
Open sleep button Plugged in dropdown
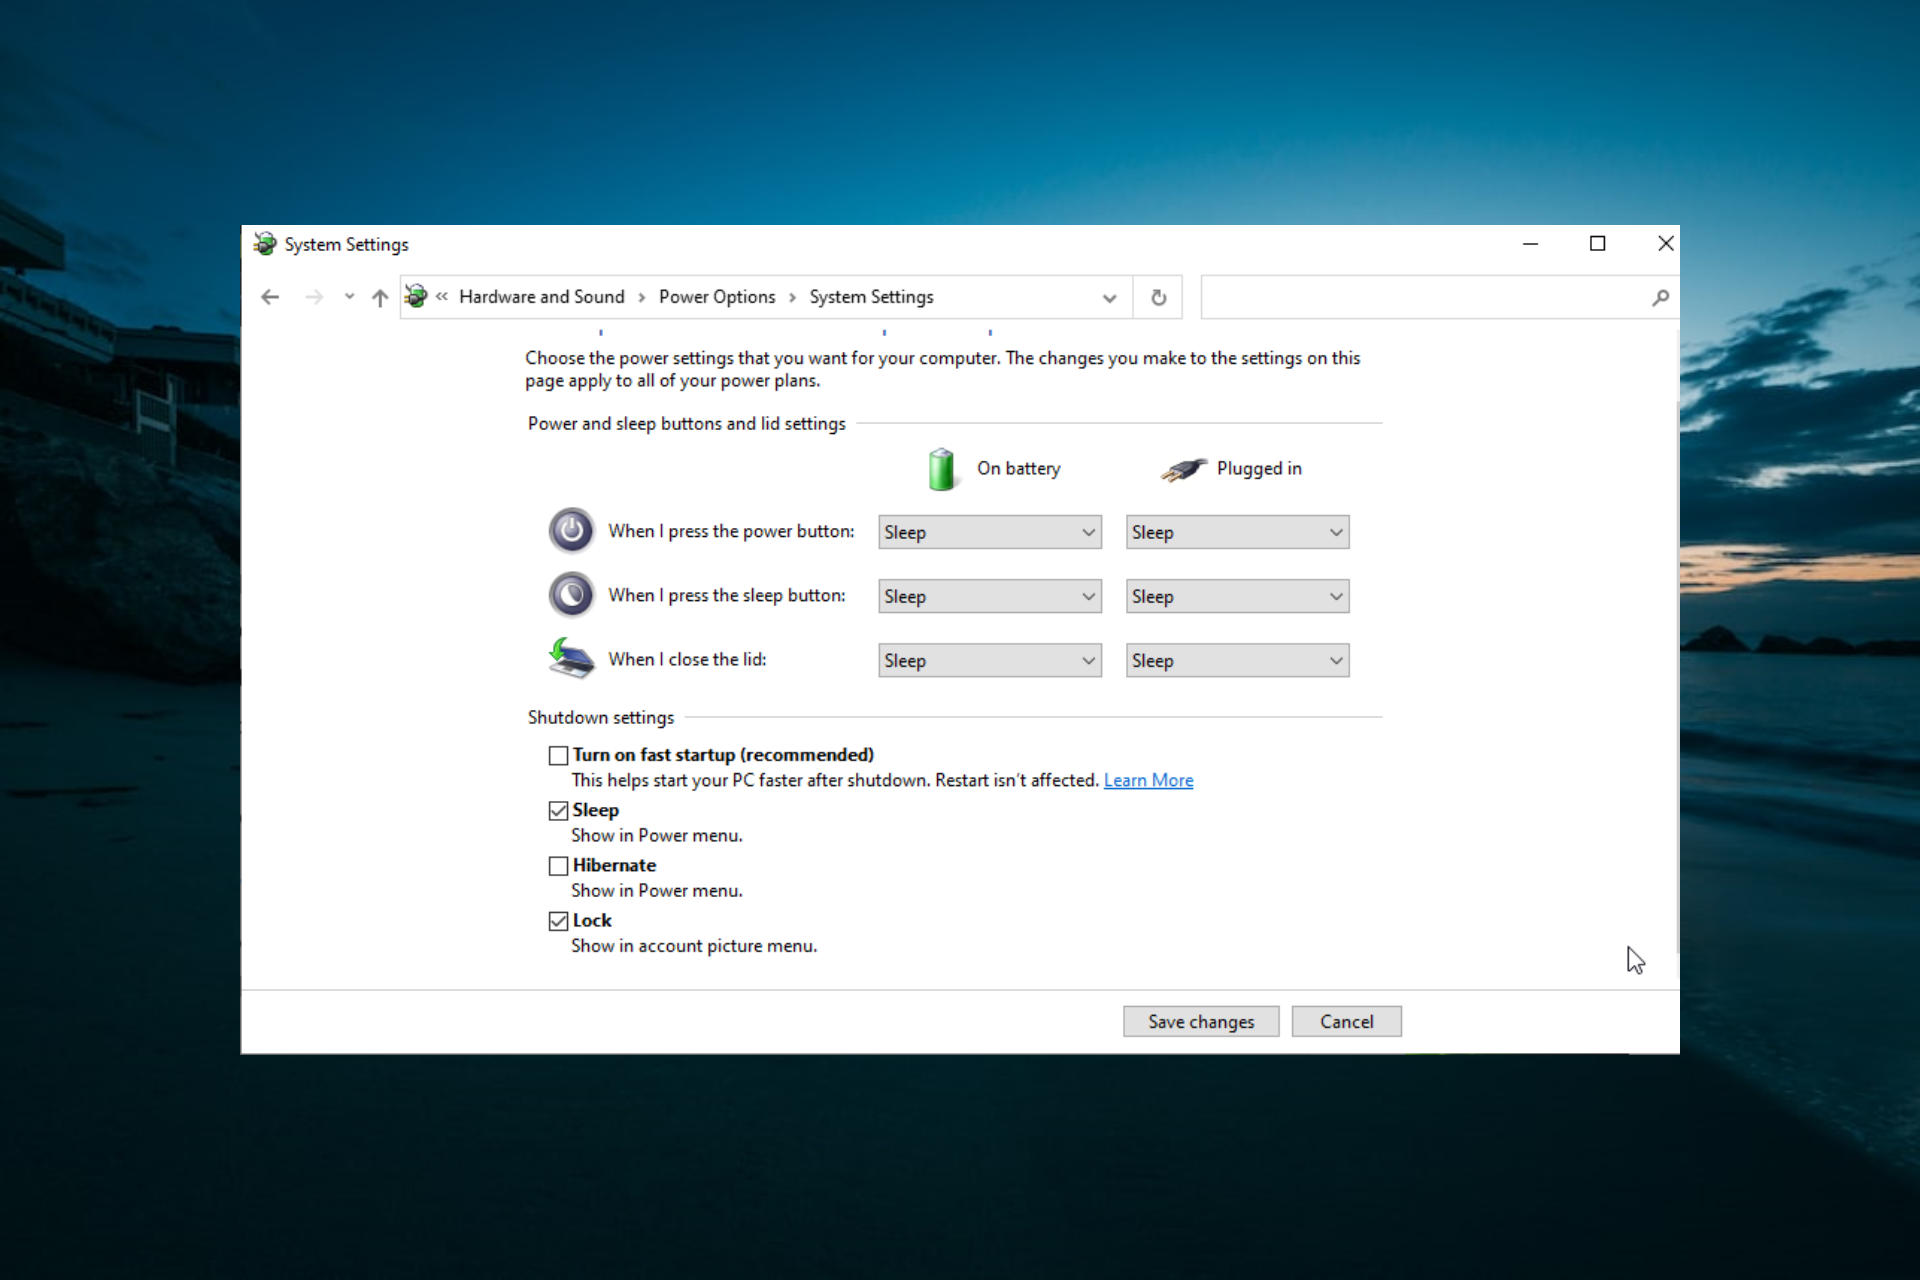[x=1237, y=596]
